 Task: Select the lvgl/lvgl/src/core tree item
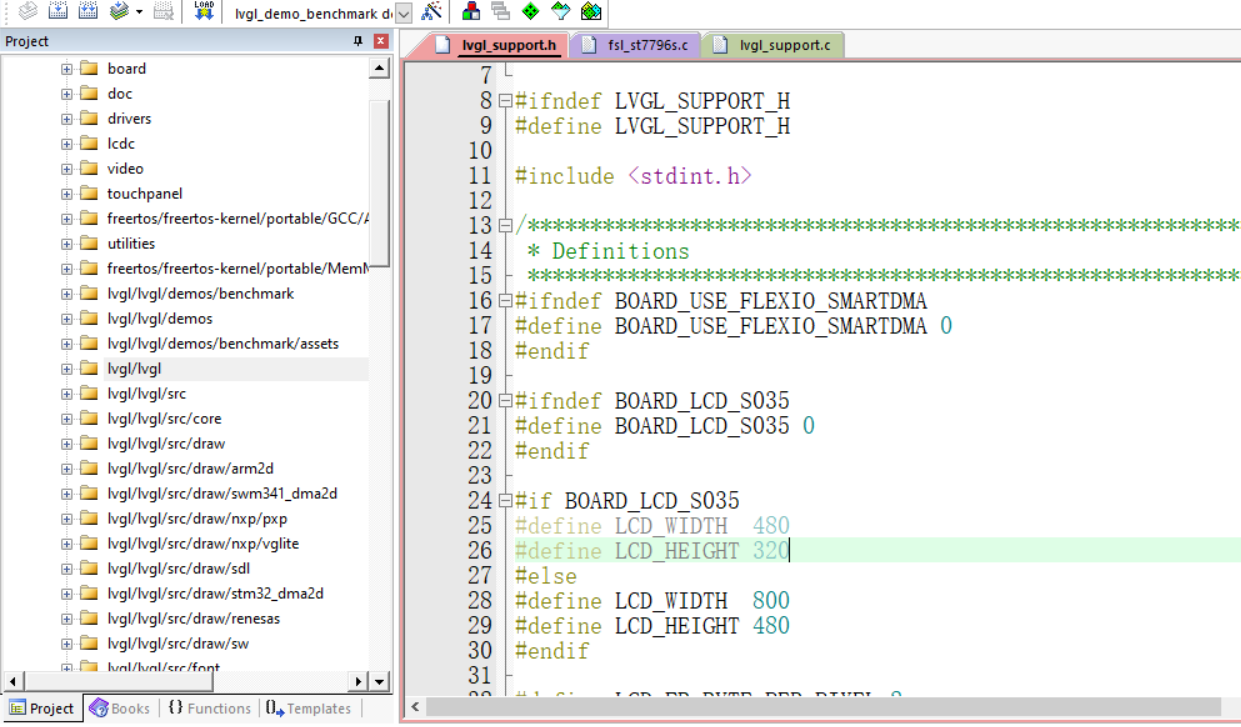[165, 419]
